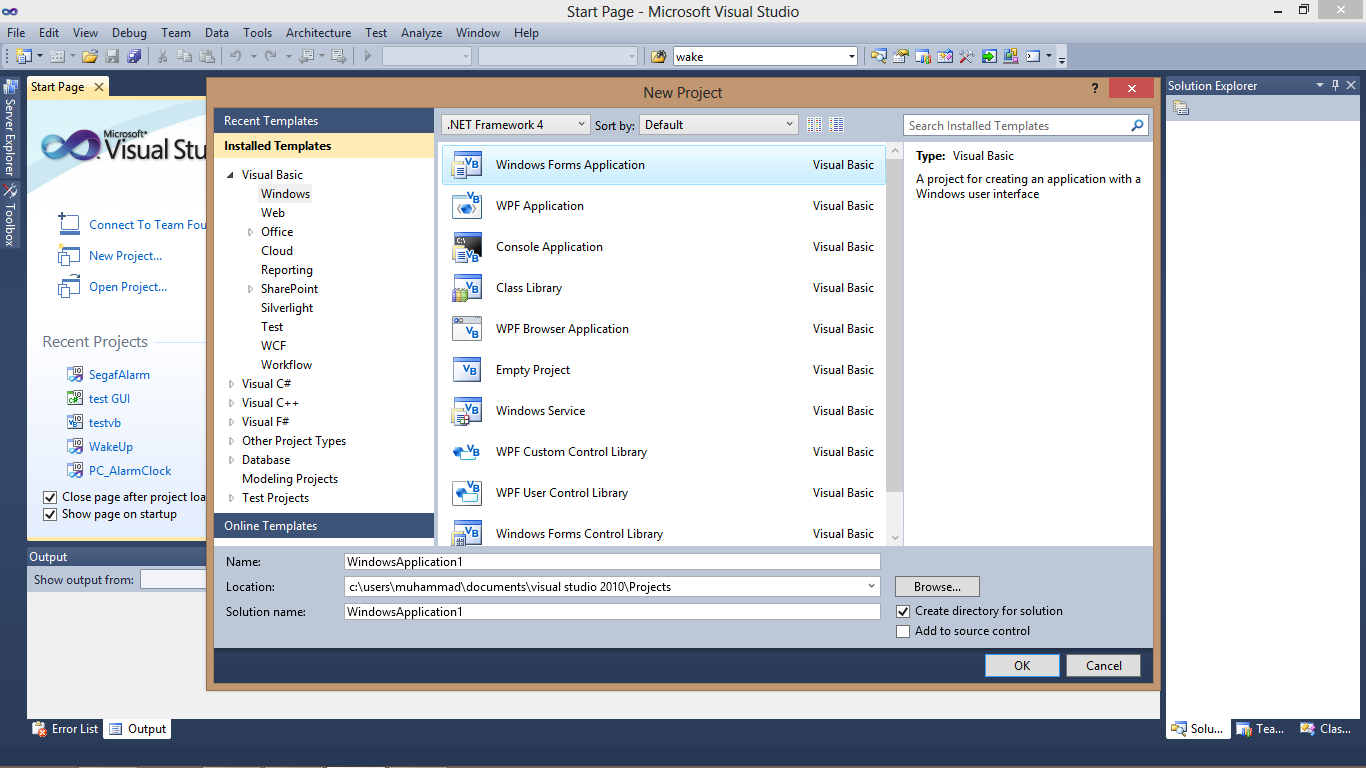Select the Modeling Projects tree item

point(290,479)
